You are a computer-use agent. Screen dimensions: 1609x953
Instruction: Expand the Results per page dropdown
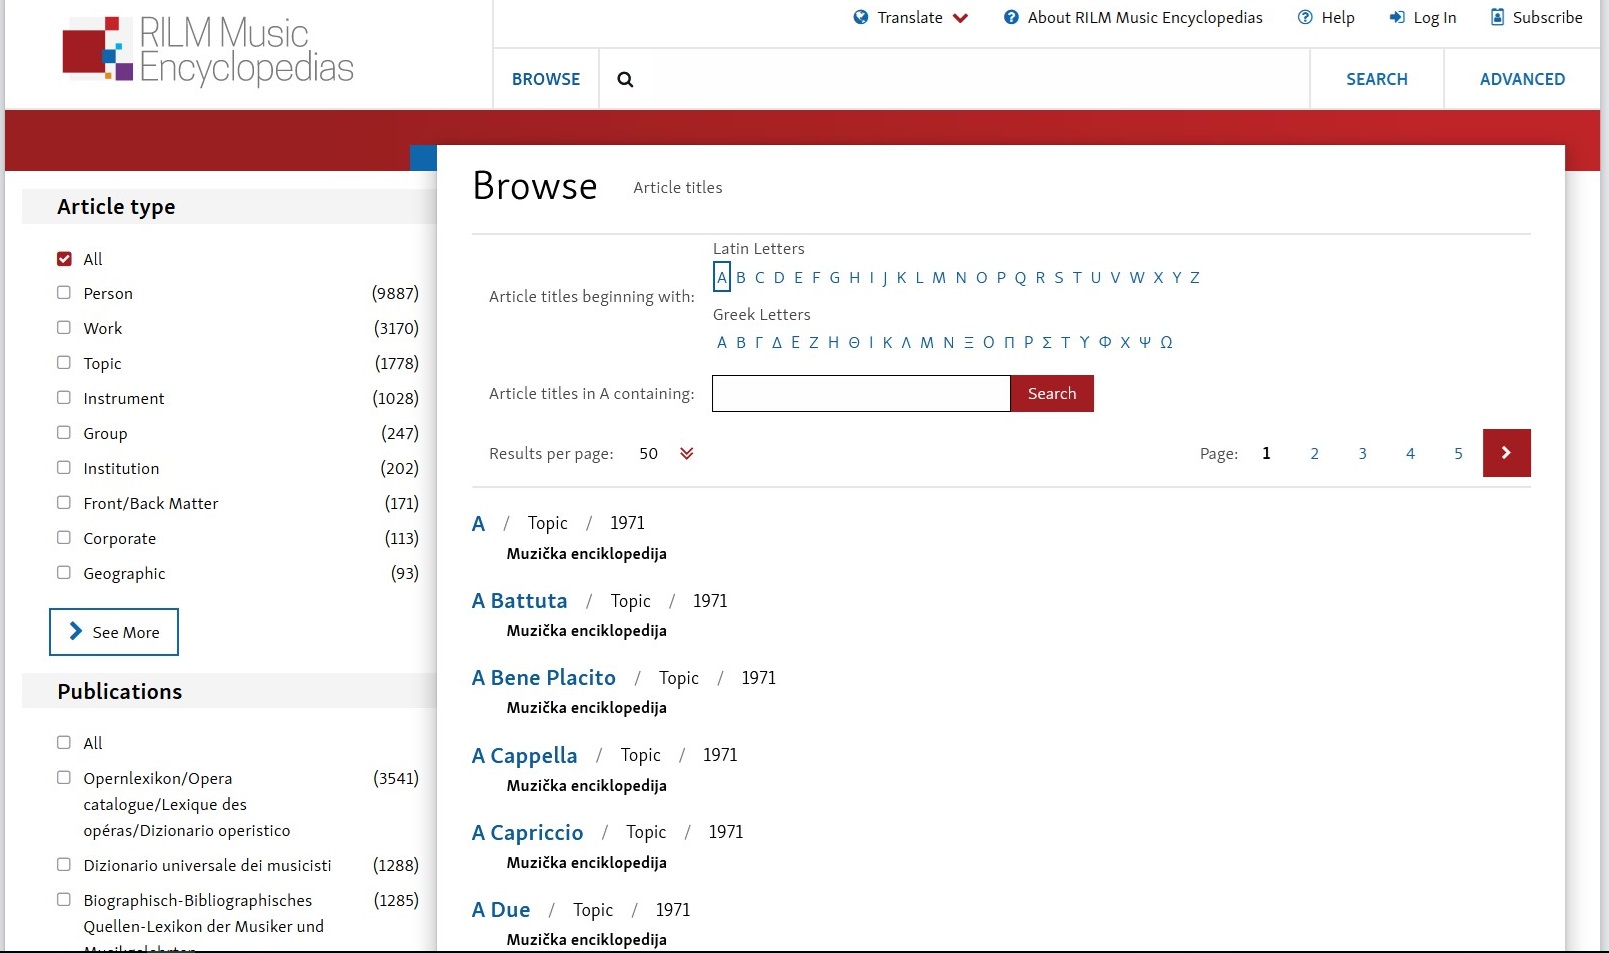tap(686, 453)
